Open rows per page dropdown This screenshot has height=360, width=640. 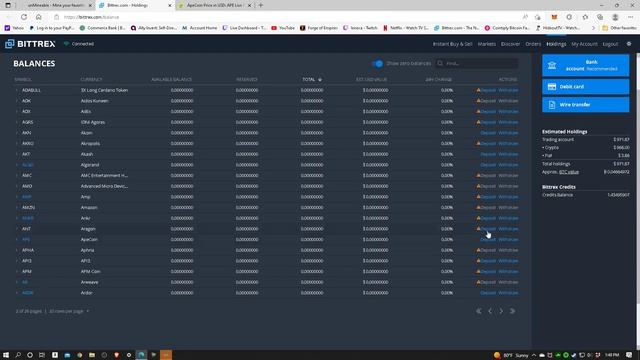tap(69, 311)
